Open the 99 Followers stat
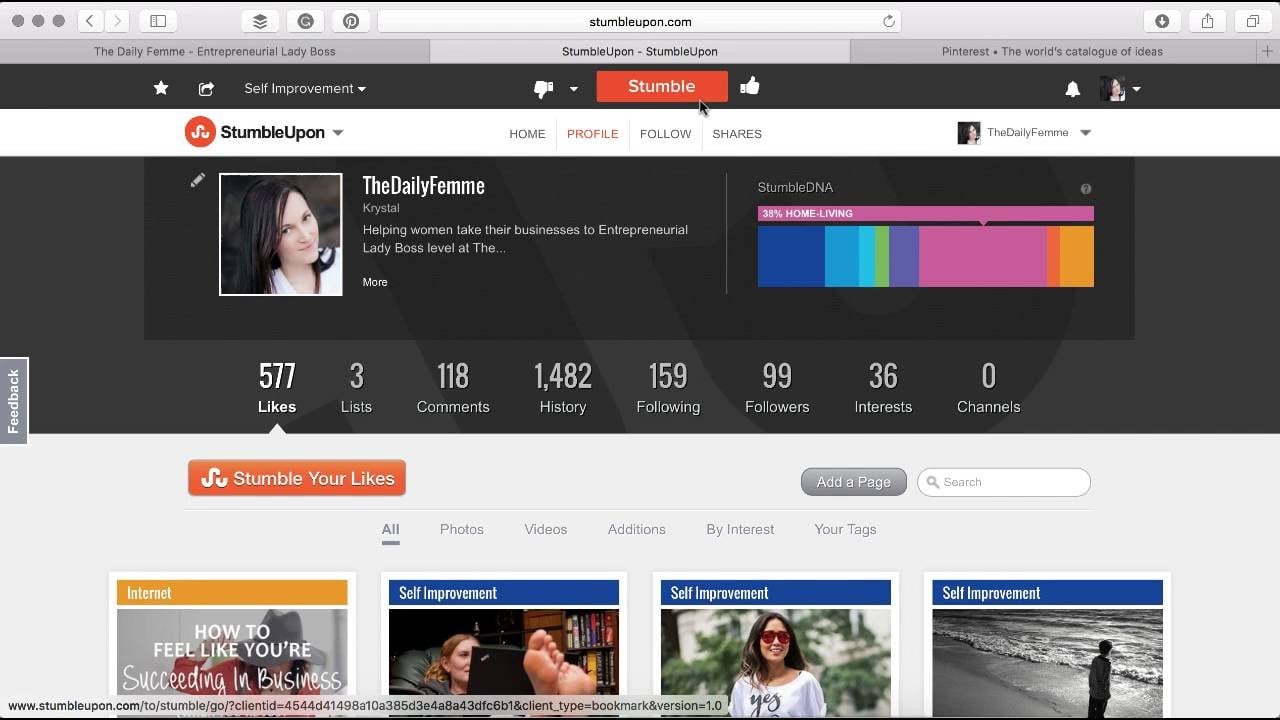Viewport: 1280px width, 720px height. (777, 387)
